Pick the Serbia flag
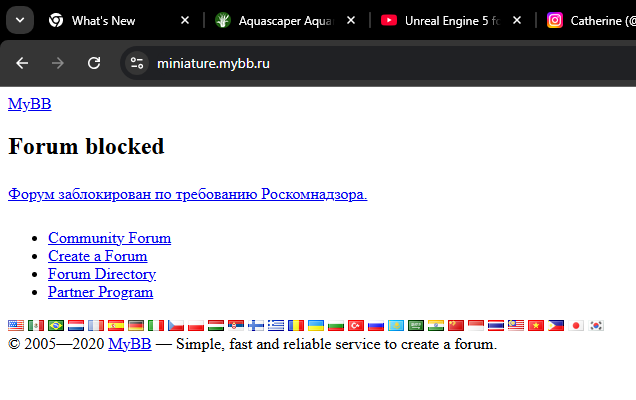The height and width of the screenshot is (400, 636). (236, 325)
